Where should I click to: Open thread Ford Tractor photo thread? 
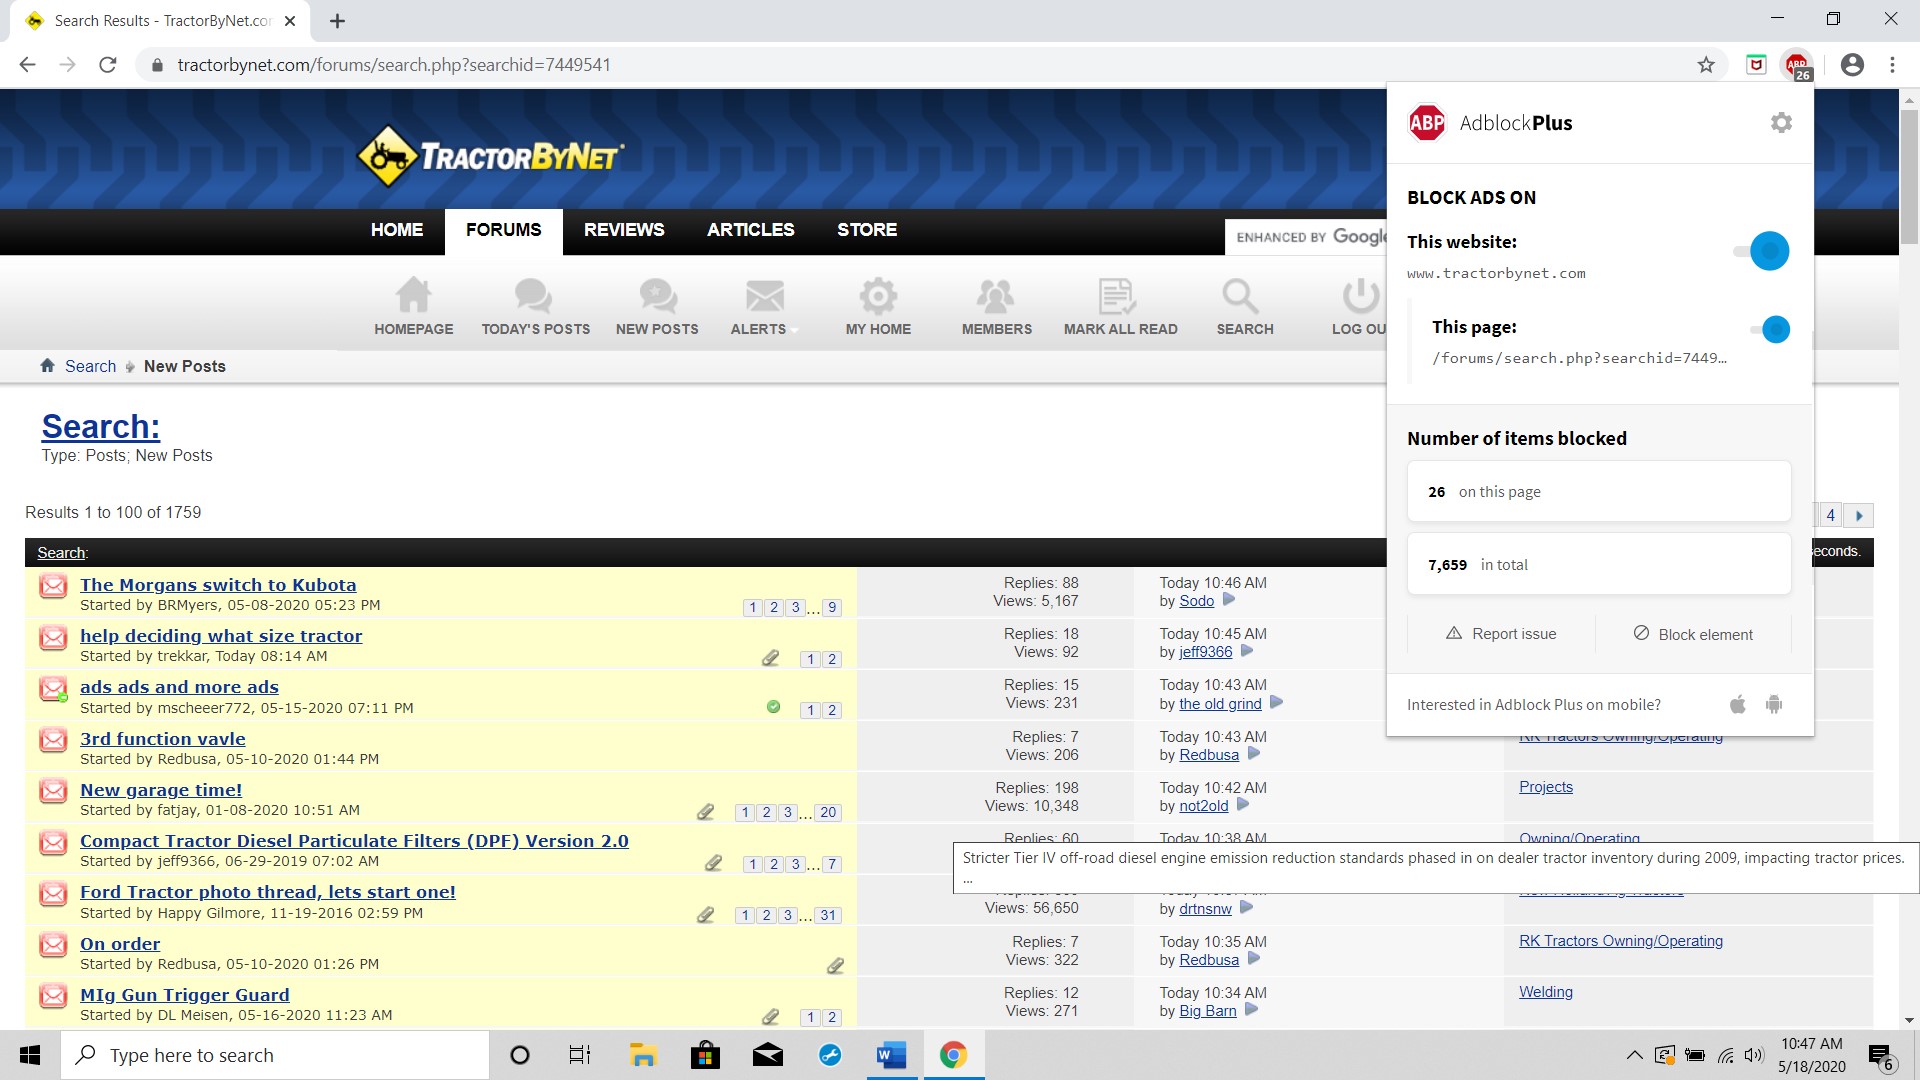(268, 892)
